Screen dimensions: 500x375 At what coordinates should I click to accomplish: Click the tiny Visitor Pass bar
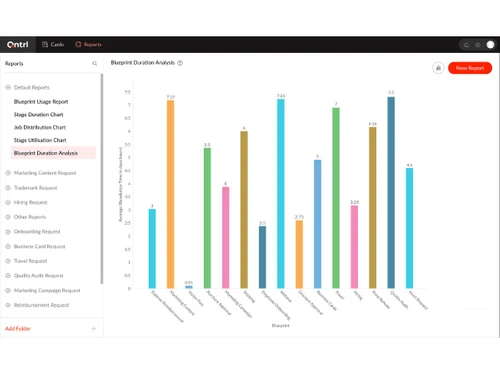(x=189, y=287)
